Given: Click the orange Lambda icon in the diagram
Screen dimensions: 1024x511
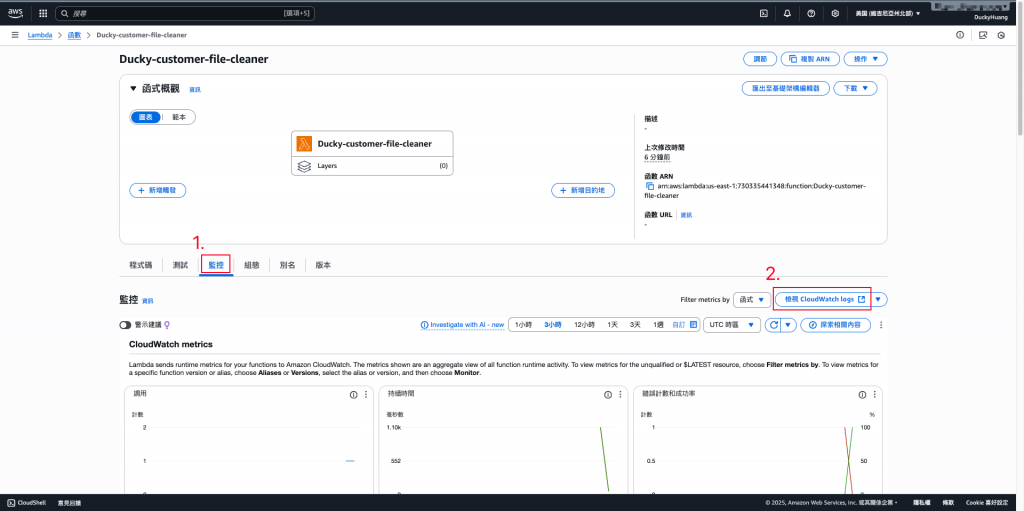Looking at the screenshot, I should [304, 144].
